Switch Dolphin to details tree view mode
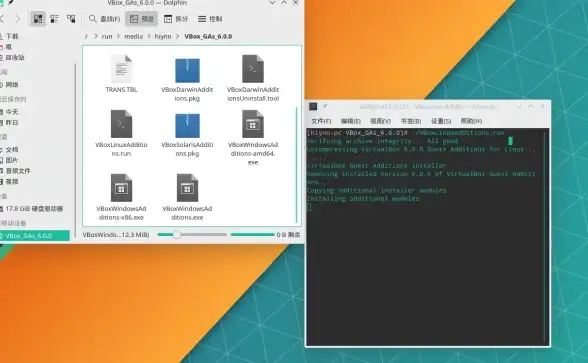Viewport: 588px width, 363px height. [x=71, y=19]
